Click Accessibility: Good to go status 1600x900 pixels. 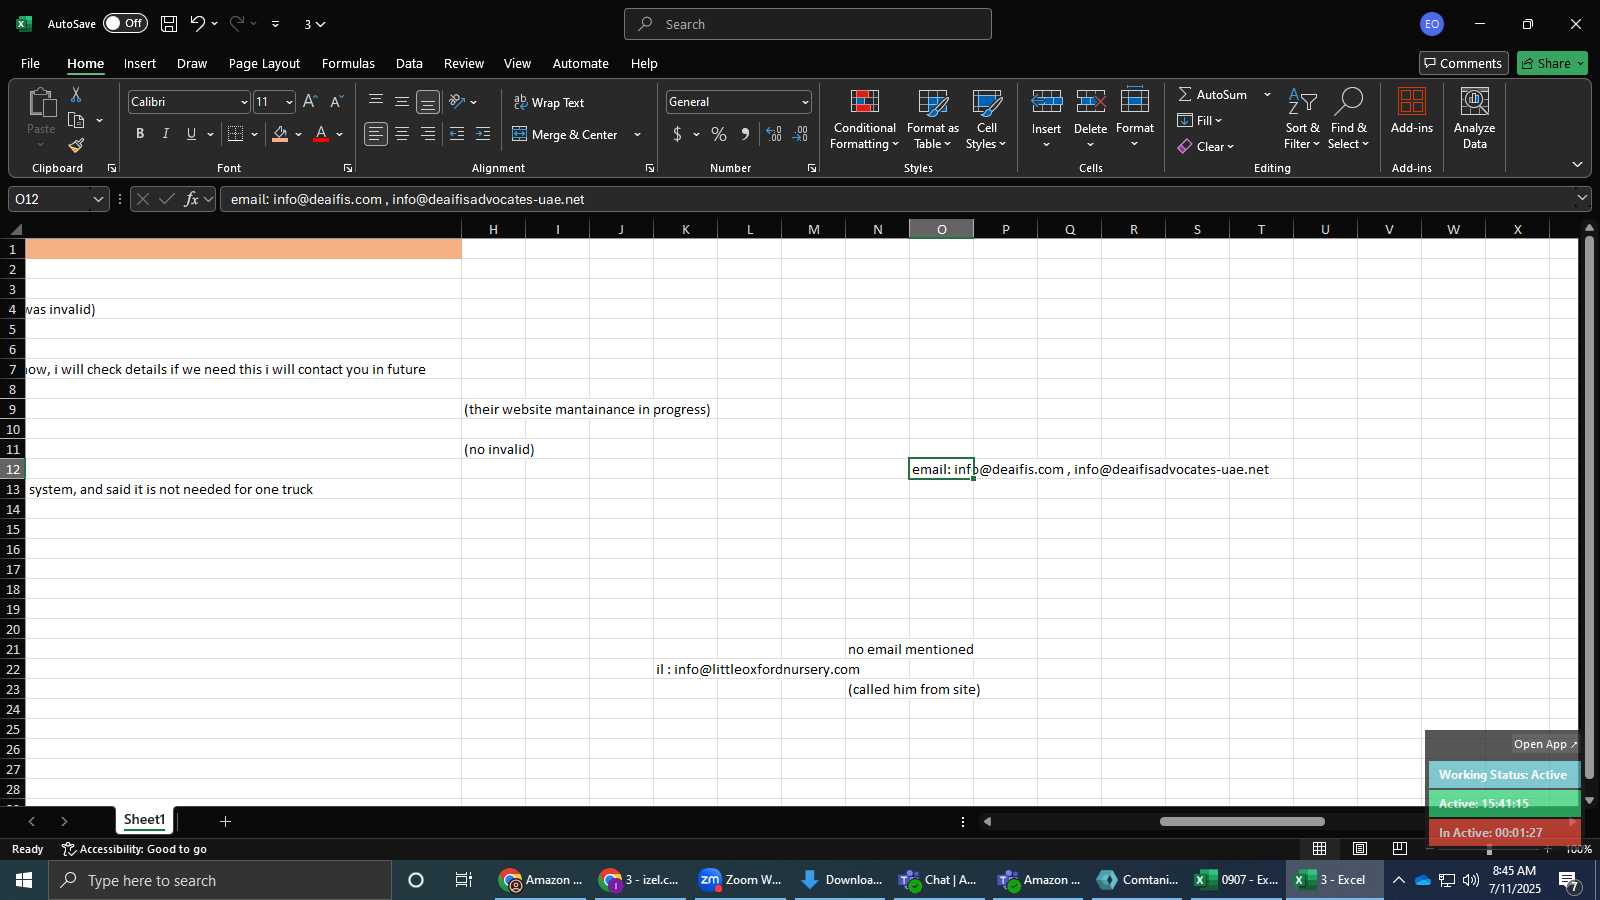pos(134,849)
